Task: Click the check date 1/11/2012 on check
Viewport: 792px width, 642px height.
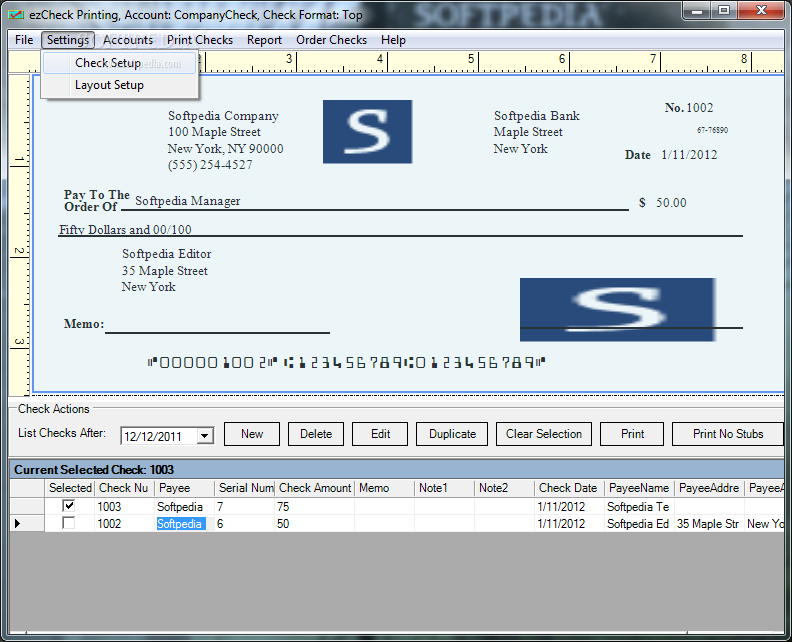Action: 689,155
